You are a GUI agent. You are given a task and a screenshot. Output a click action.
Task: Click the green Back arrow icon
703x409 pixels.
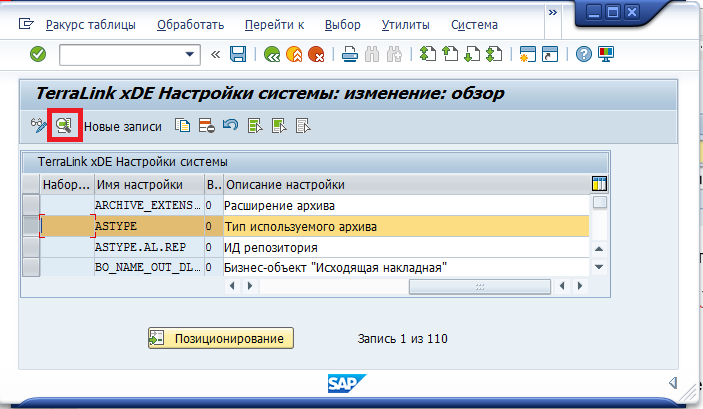pyautogui.click(x=271, y=54)
